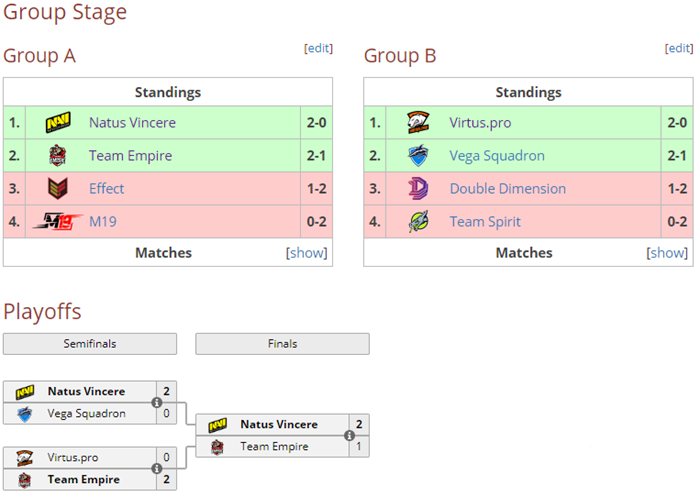Viewport: 700px width, 497px height.
Task: Click the Effect team logo in standings
Action: [57, 189]
